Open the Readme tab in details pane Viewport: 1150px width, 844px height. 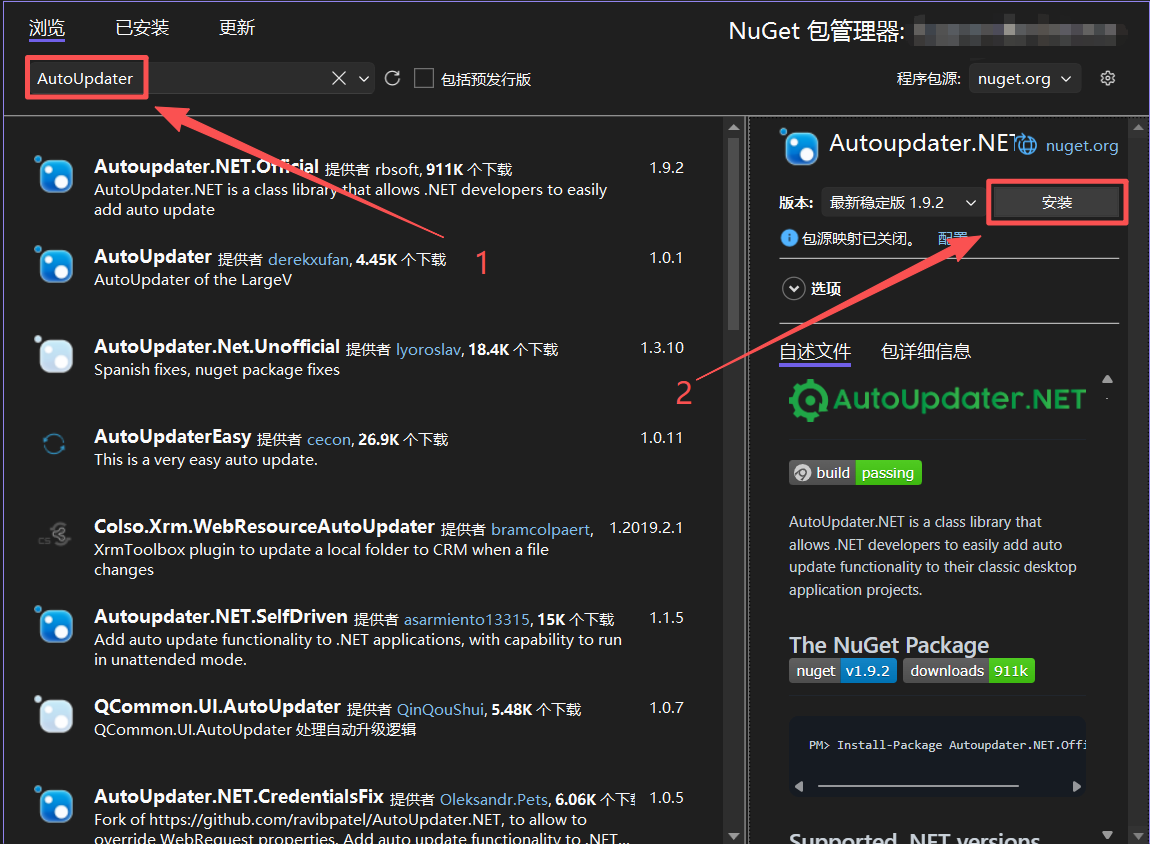[x=815, y=352]
